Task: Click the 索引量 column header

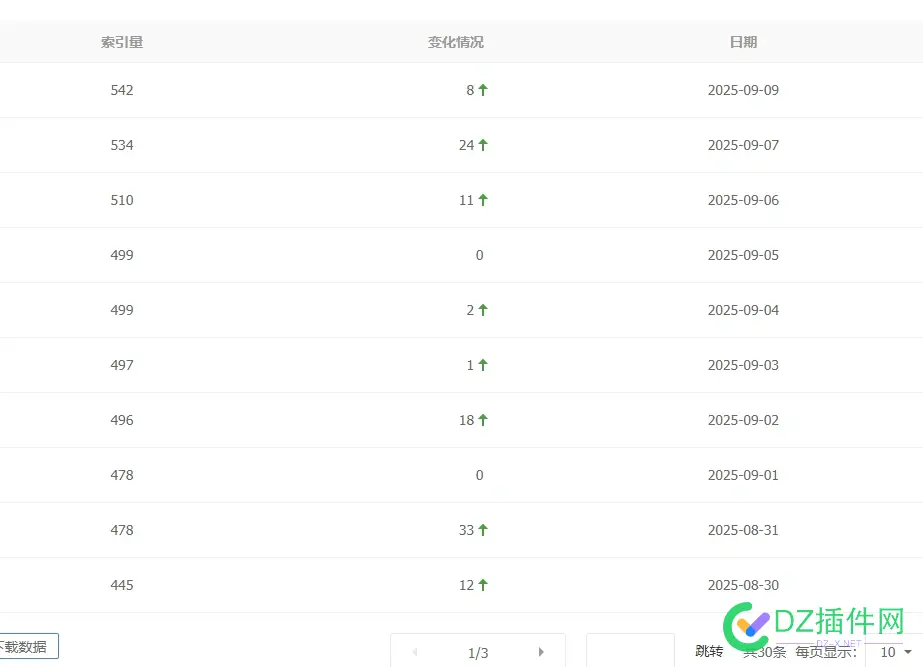Action: [122, 42]
